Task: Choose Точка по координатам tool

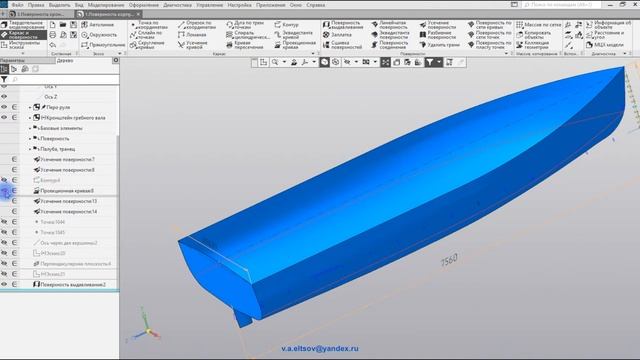Action: click(149, 25)
